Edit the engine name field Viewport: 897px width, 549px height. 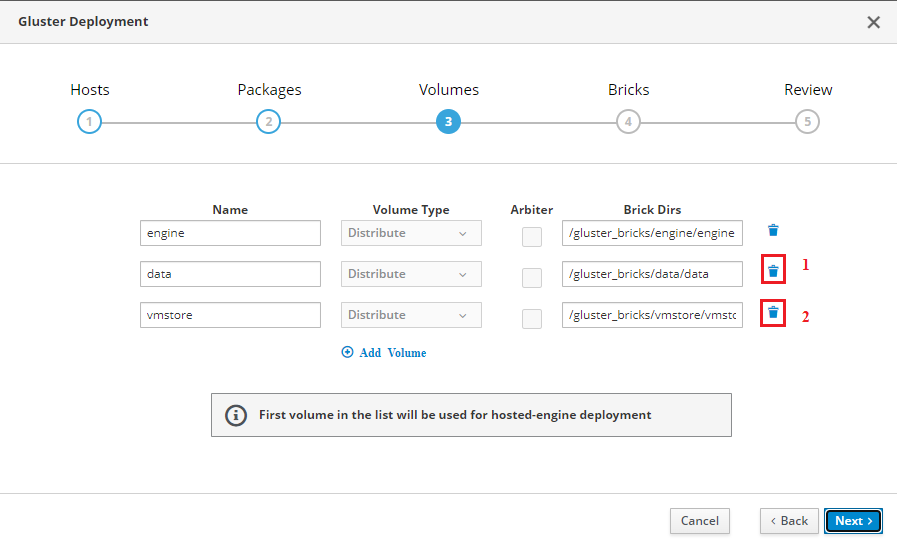pyautogui.click(x=230, y=233)
